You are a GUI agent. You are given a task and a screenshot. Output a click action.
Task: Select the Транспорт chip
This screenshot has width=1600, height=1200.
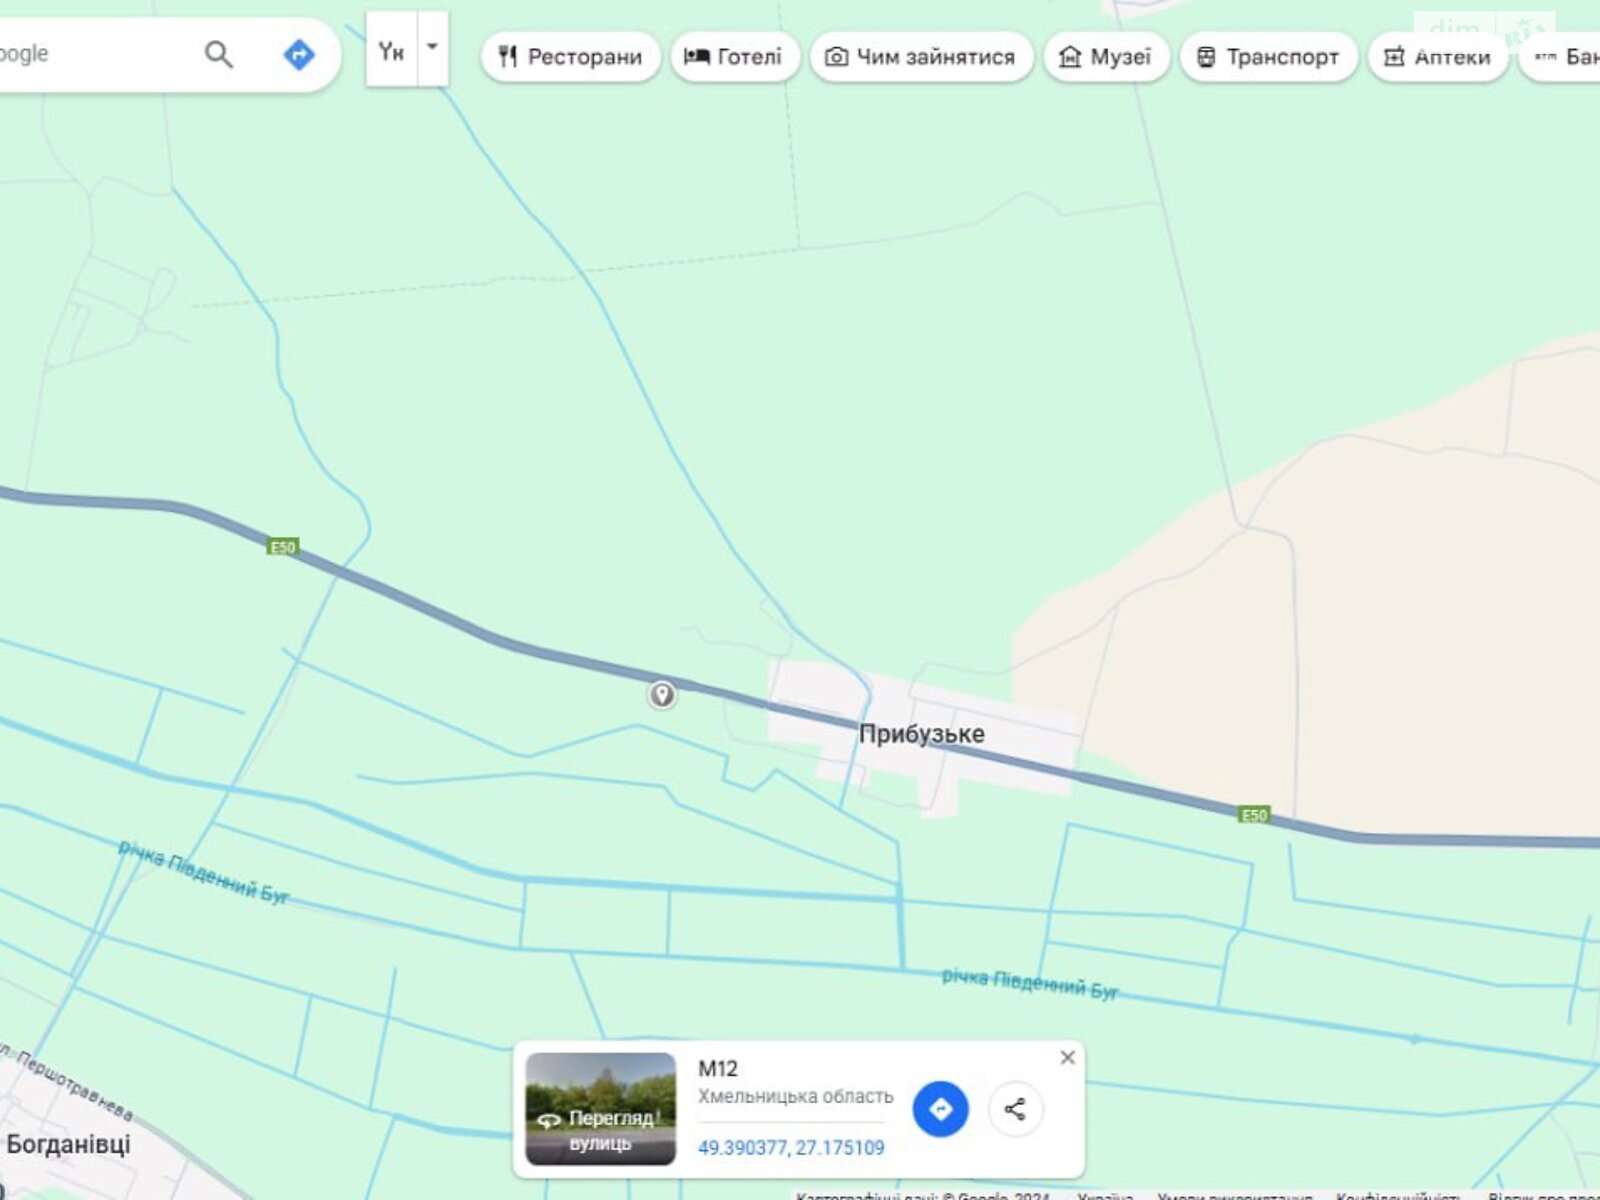pyautogui.click(x=1269, y=57)
